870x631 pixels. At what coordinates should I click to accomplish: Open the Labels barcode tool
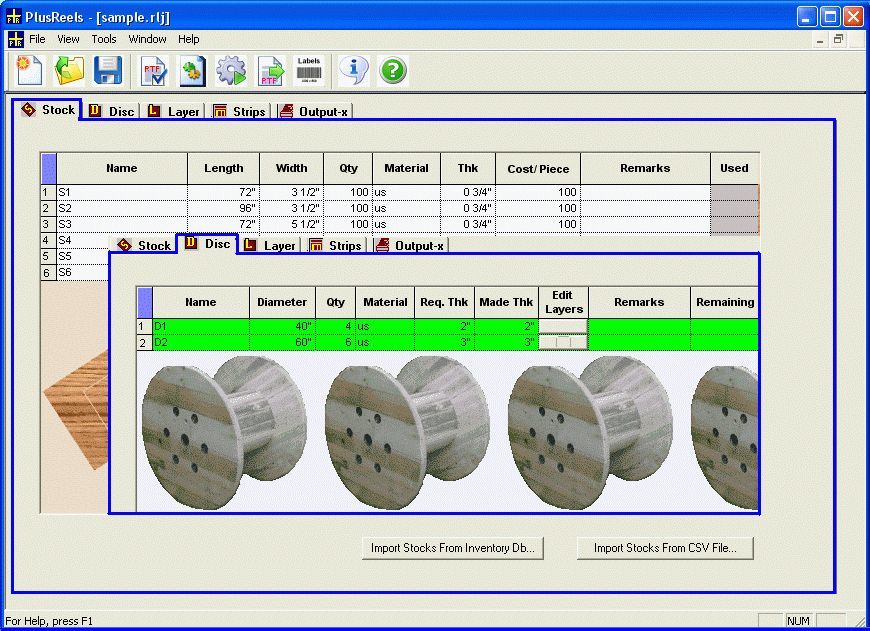[x=309, y=70]
